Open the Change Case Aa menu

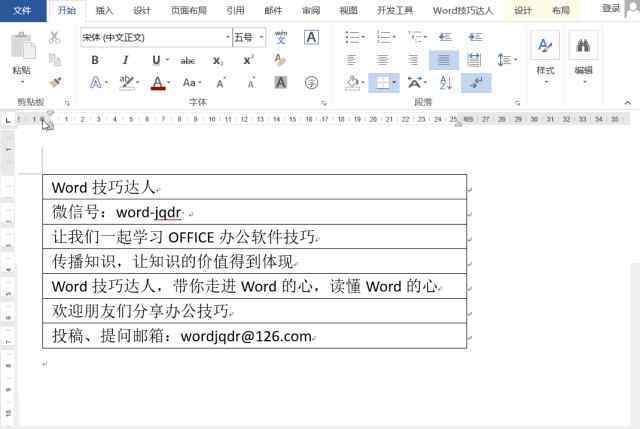point(192,83)
